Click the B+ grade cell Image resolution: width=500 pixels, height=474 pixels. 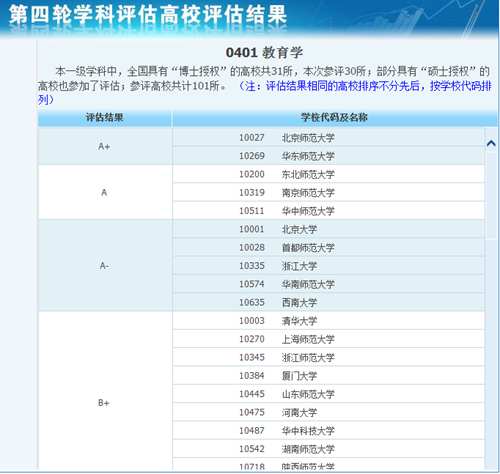(x=105, y=403)
